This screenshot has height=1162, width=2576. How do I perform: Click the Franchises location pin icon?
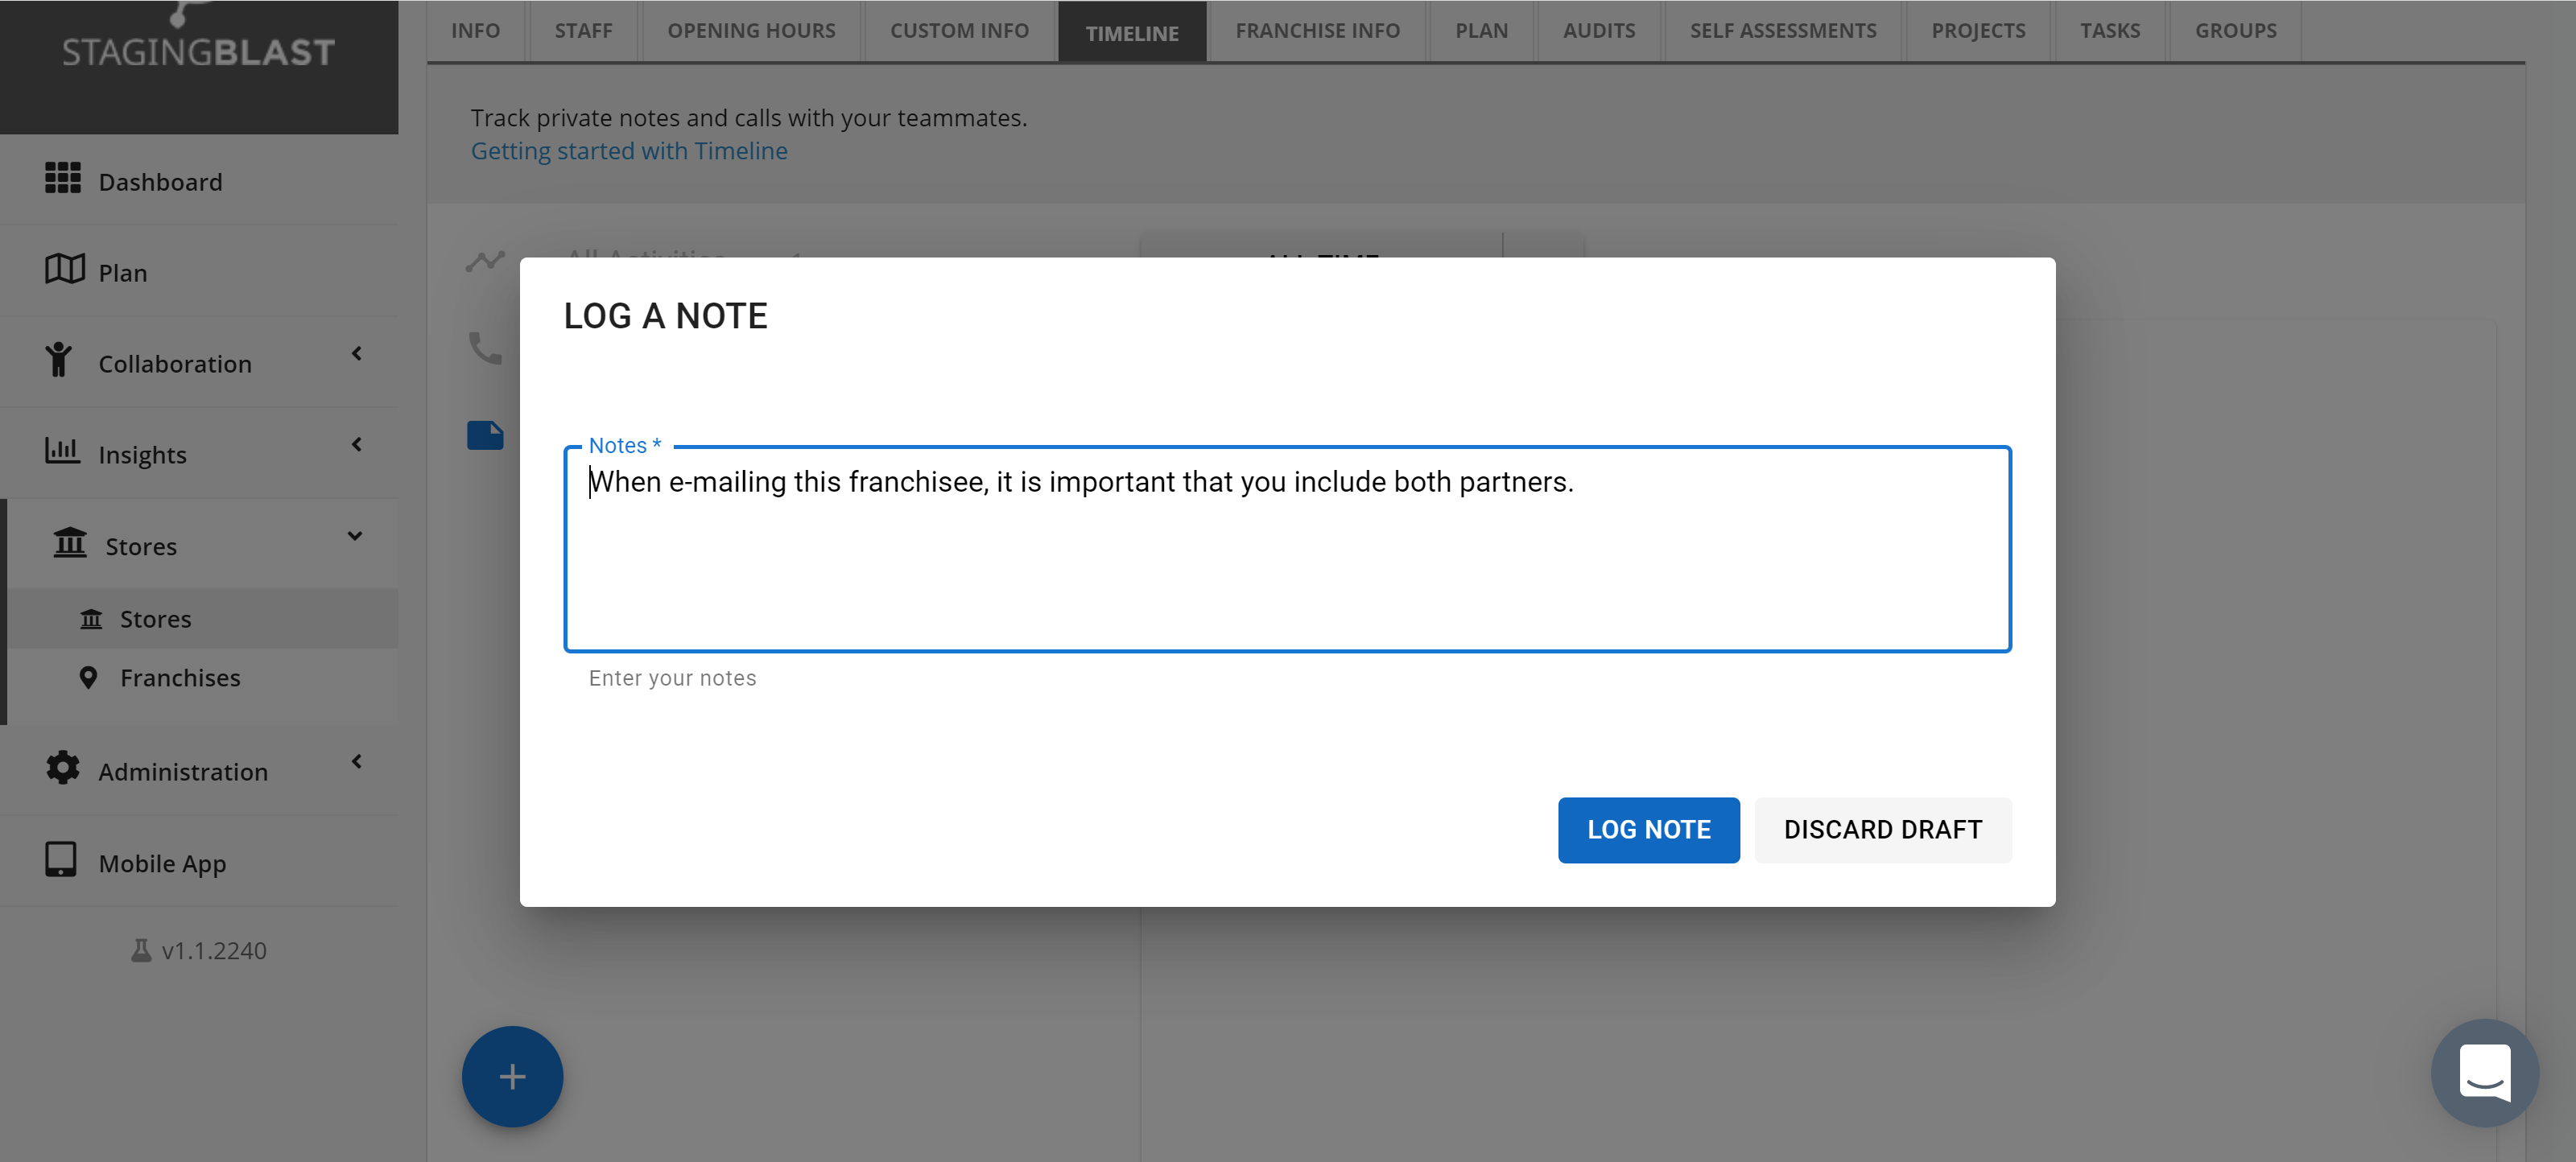point(88,678)
